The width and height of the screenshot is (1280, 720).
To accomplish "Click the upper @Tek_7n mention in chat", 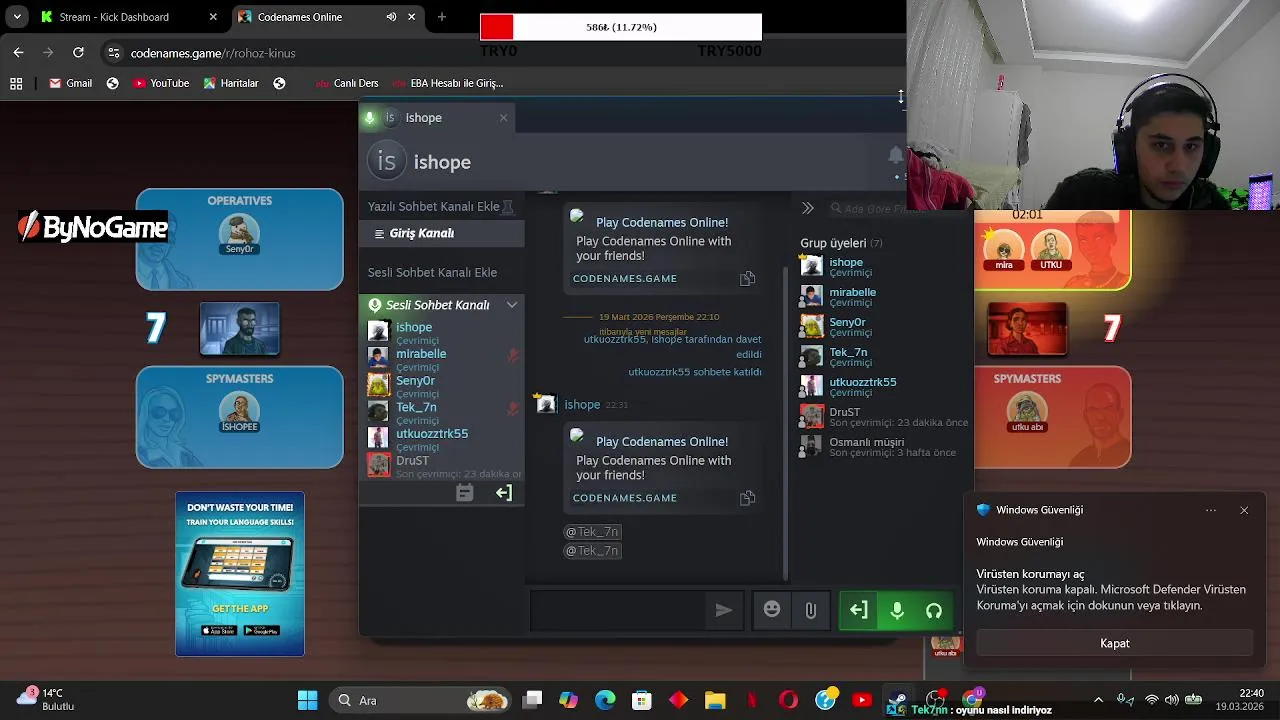I will click(592, 532).
